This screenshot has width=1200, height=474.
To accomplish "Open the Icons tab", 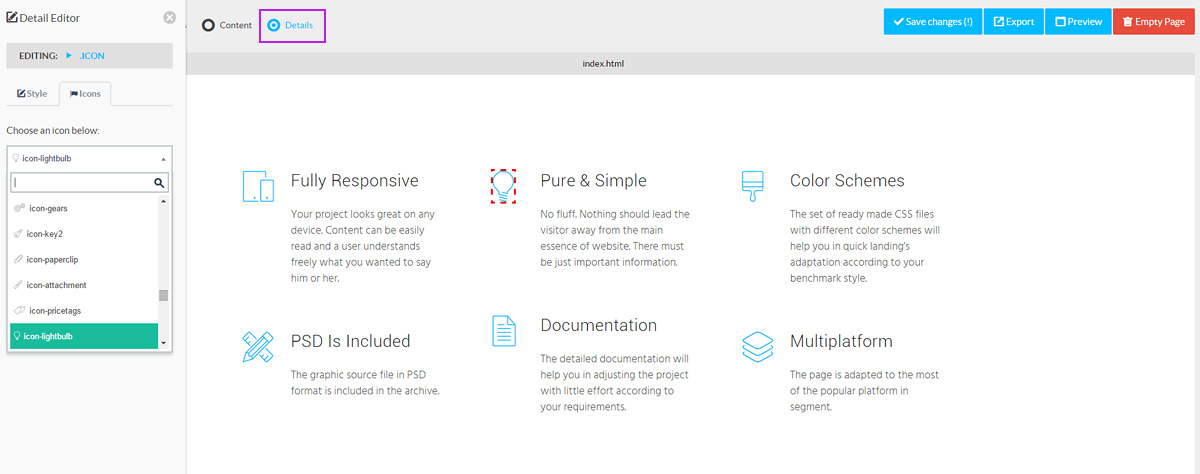I will [x=85, y=94].
